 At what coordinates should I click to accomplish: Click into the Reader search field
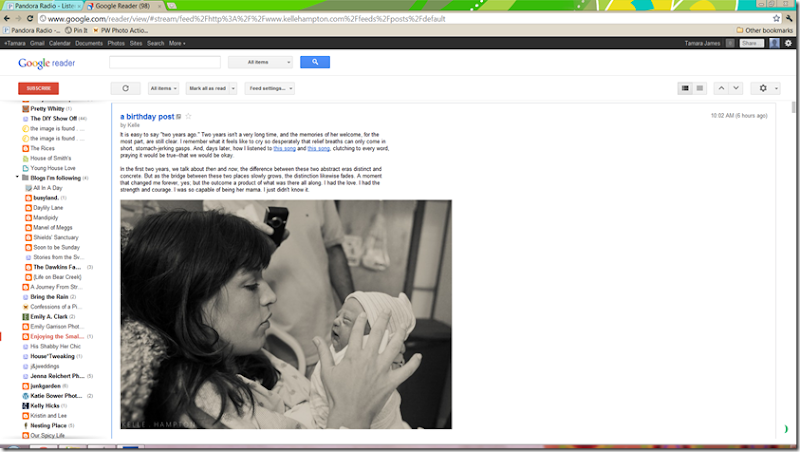click(x=165, y=62)
